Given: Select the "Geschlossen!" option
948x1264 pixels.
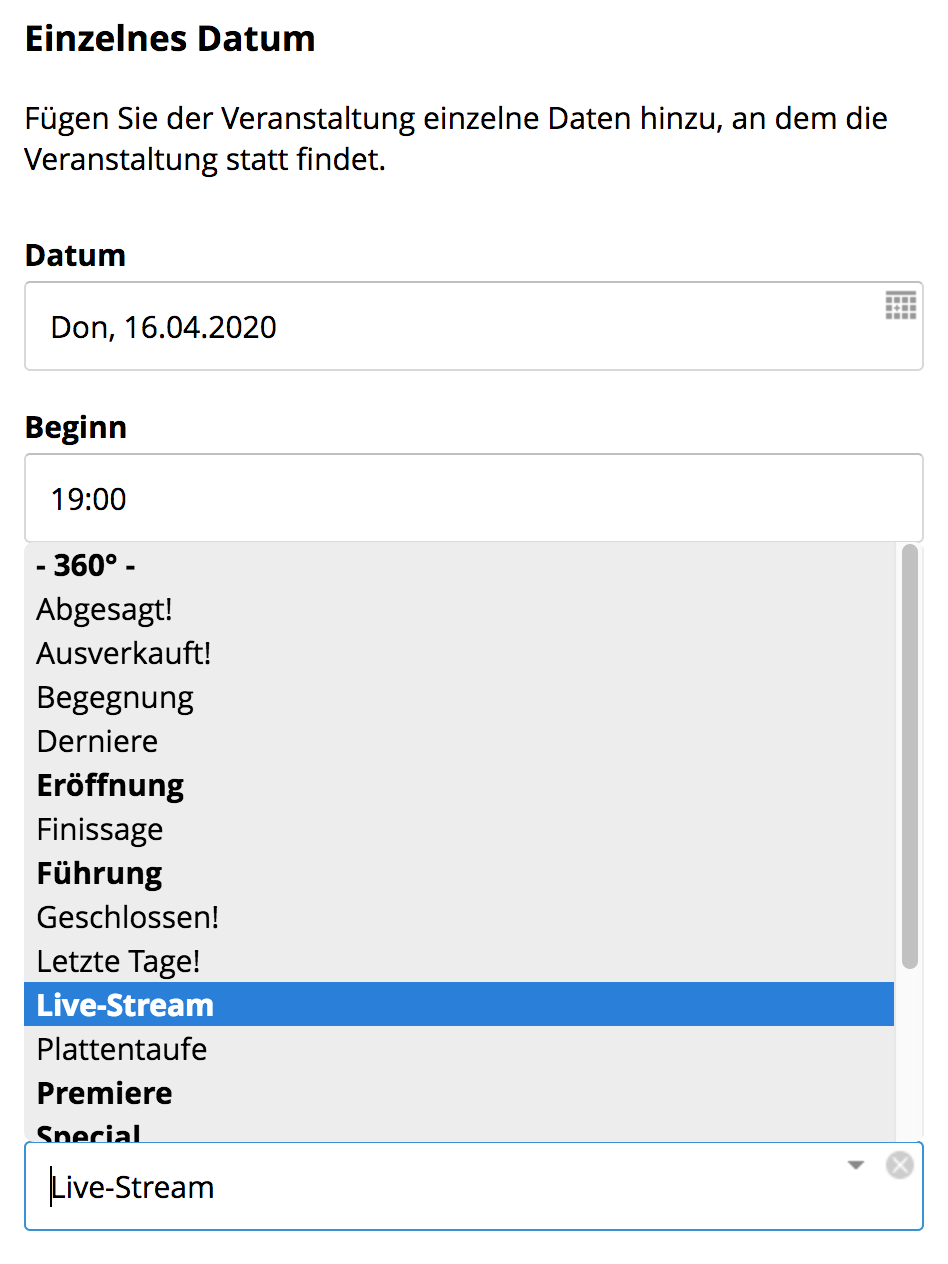Looking at the screenshot, I should [x=459, y=917].
